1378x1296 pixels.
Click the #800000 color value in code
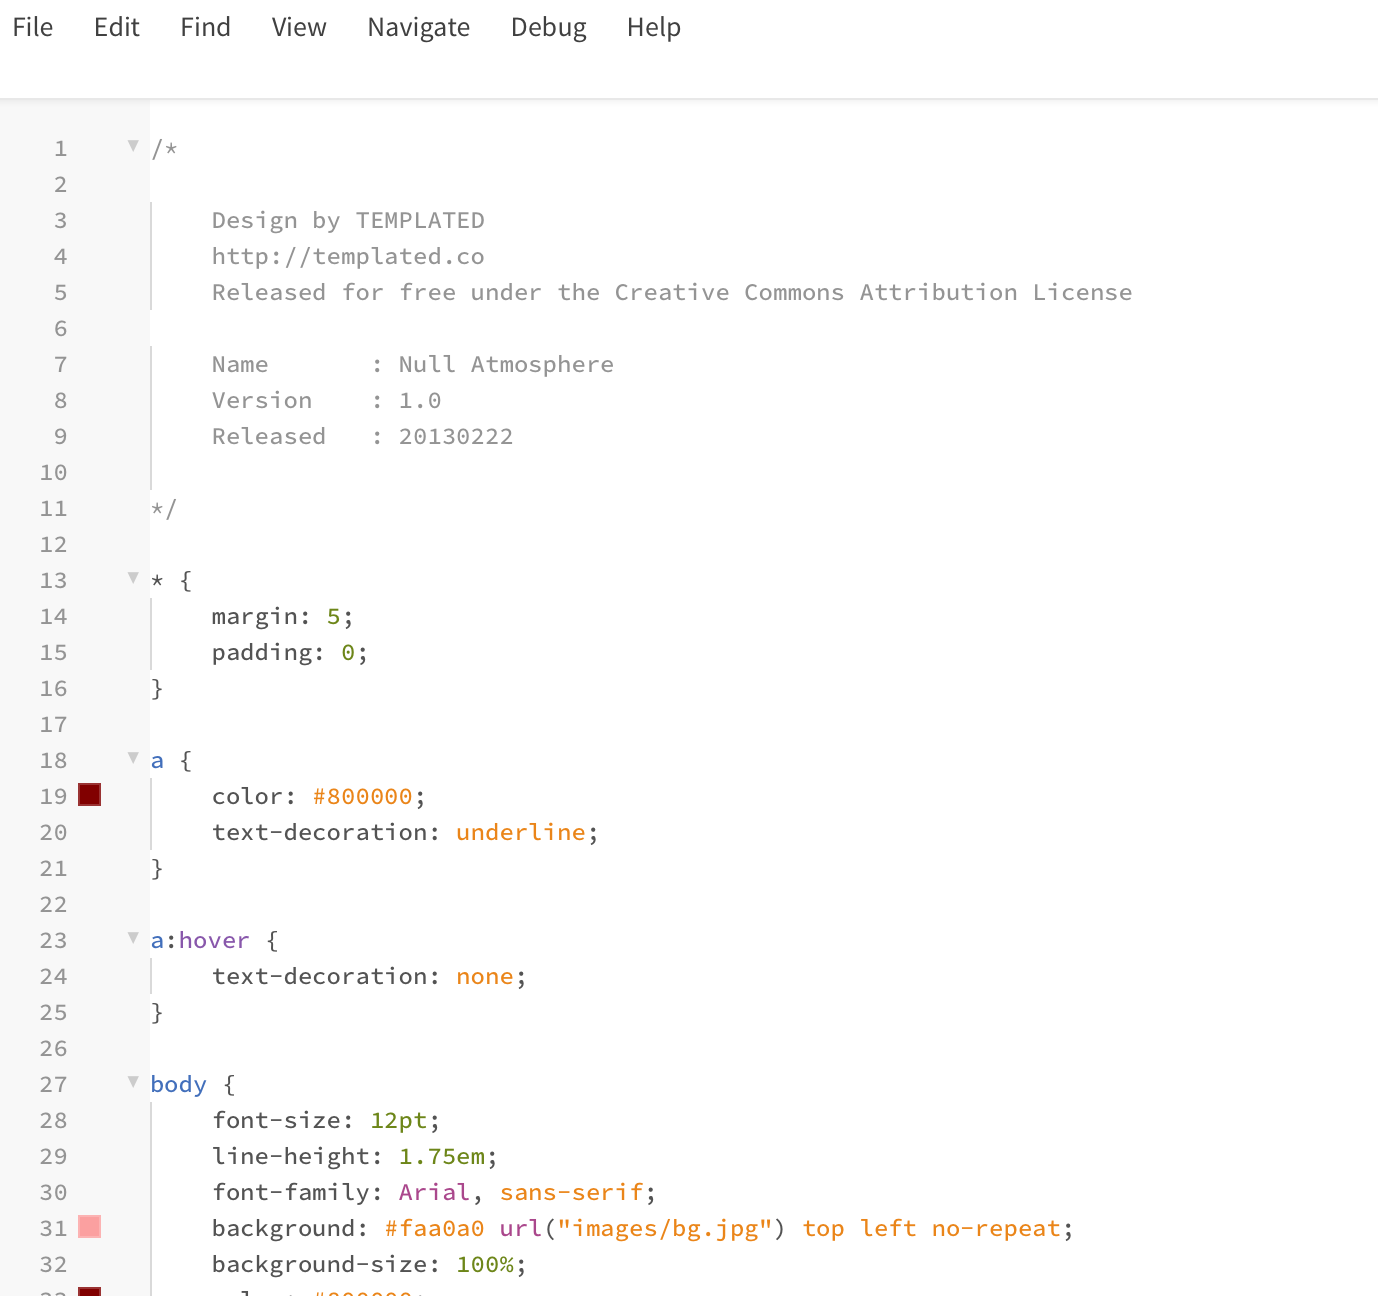362,797
